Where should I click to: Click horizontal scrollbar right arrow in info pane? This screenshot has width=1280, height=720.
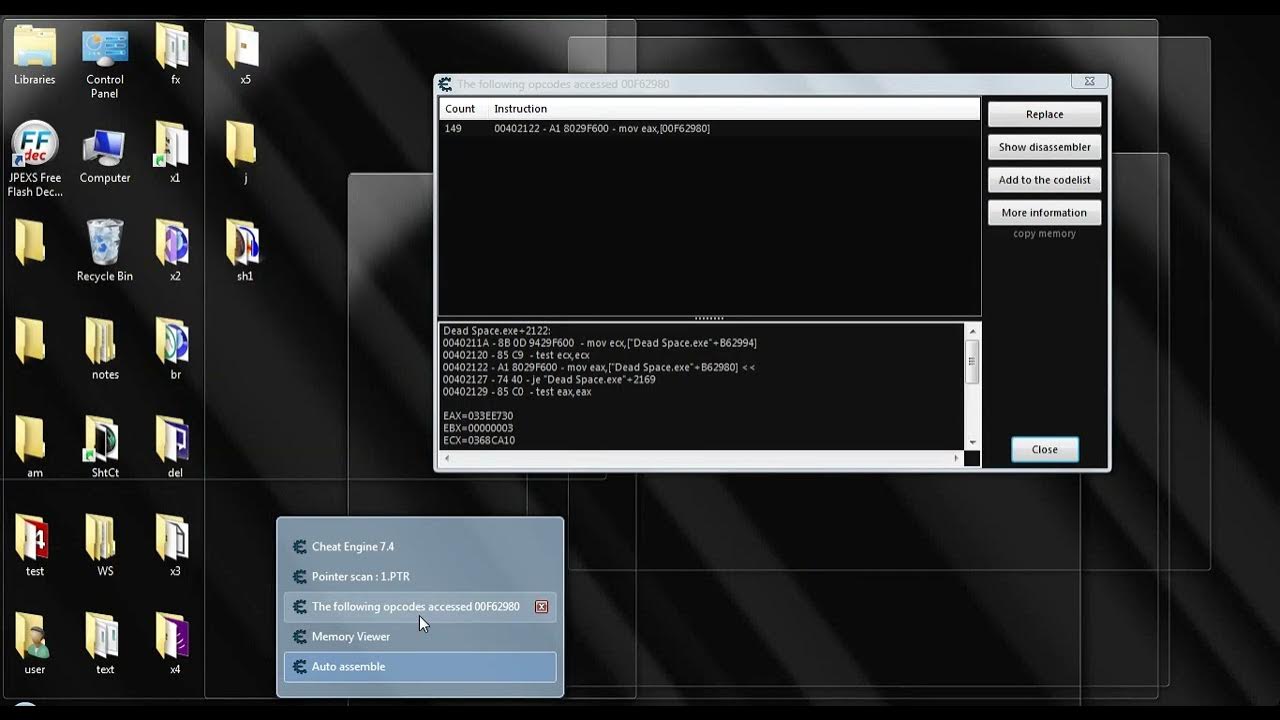coord(957,459)
